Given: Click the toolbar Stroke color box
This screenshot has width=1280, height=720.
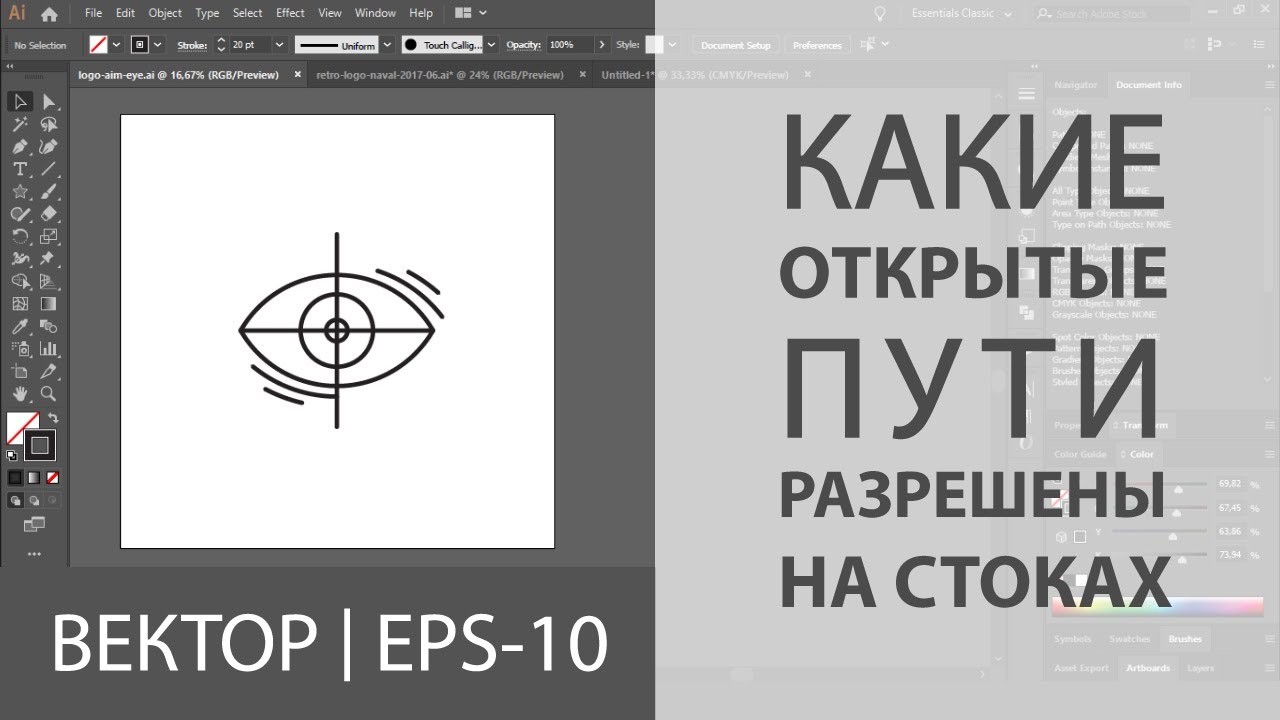Looking at the screenshot, I should [x=40, y=445].
